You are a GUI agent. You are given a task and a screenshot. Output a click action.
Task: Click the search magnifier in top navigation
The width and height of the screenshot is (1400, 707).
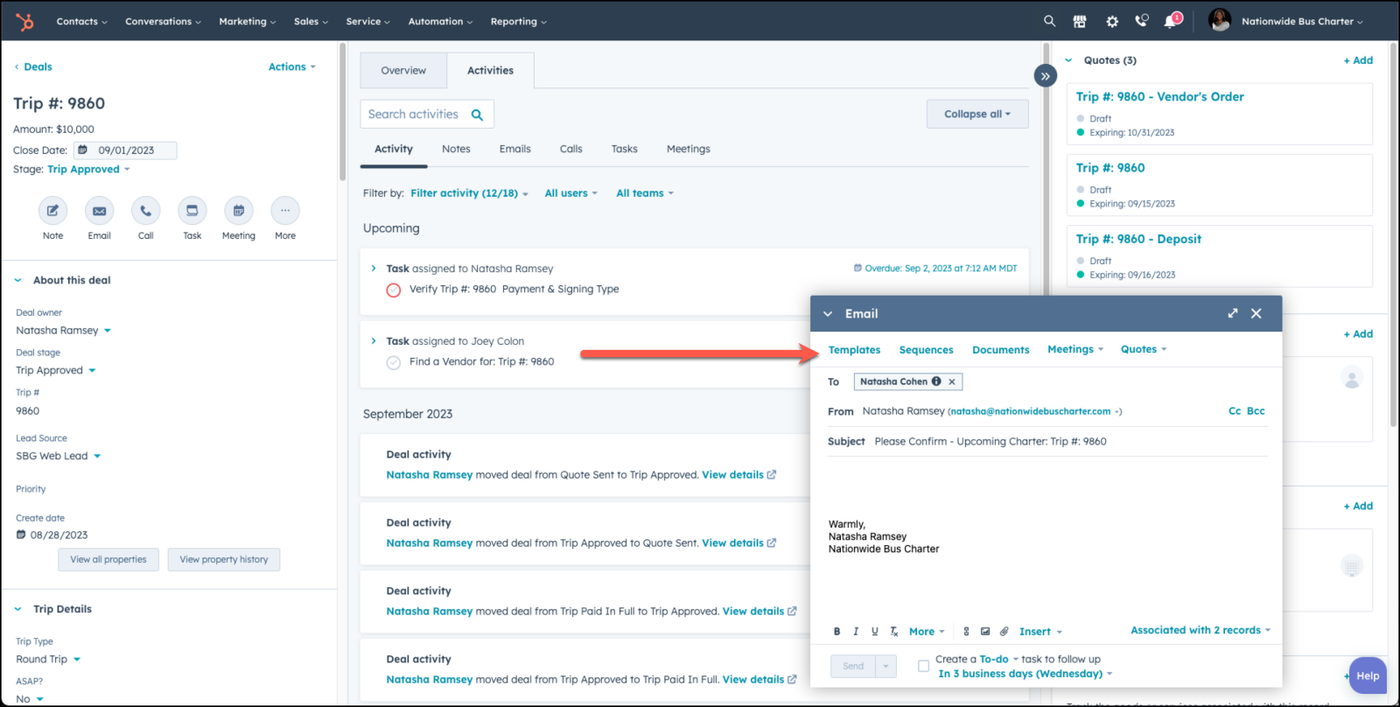1049,21
